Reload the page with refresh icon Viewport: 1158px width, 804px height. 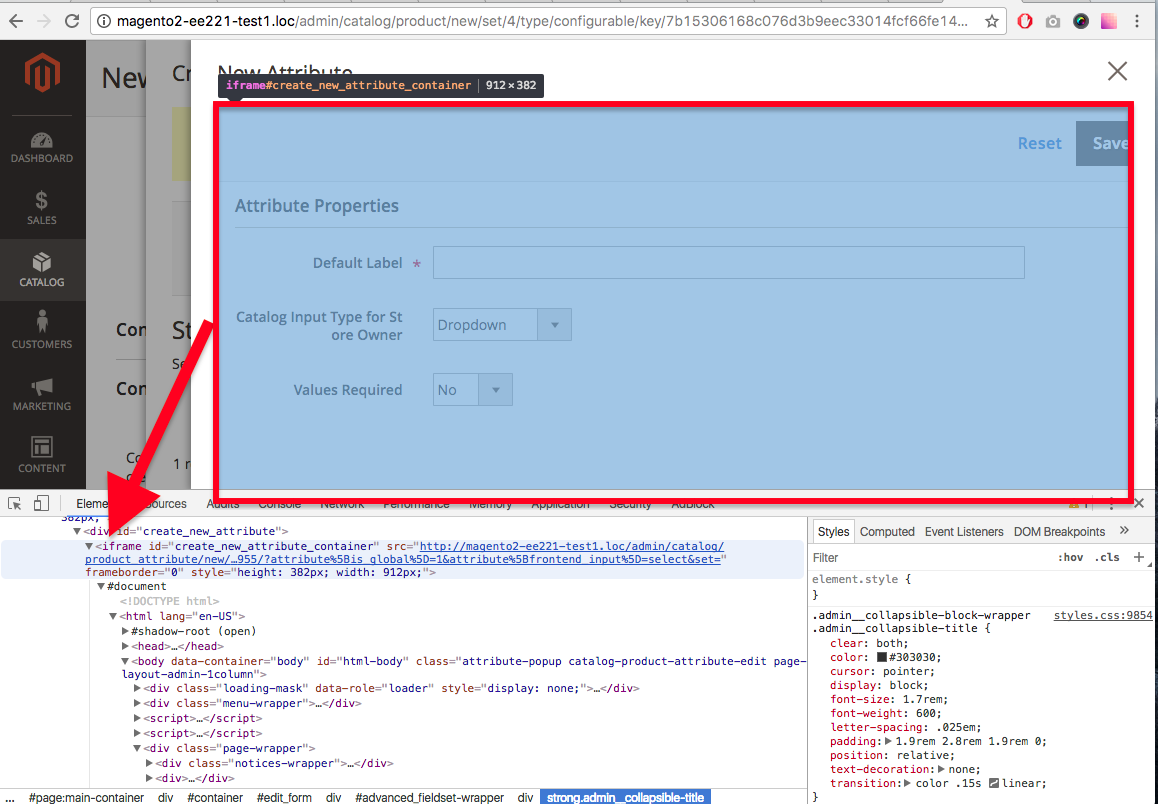(x=72, y=21)
